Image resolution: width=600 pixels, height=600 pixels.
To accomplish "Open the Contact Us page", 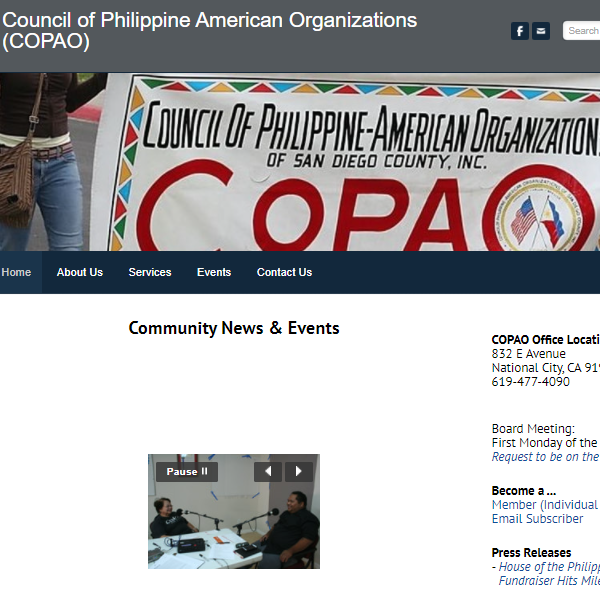I will 284,272.
